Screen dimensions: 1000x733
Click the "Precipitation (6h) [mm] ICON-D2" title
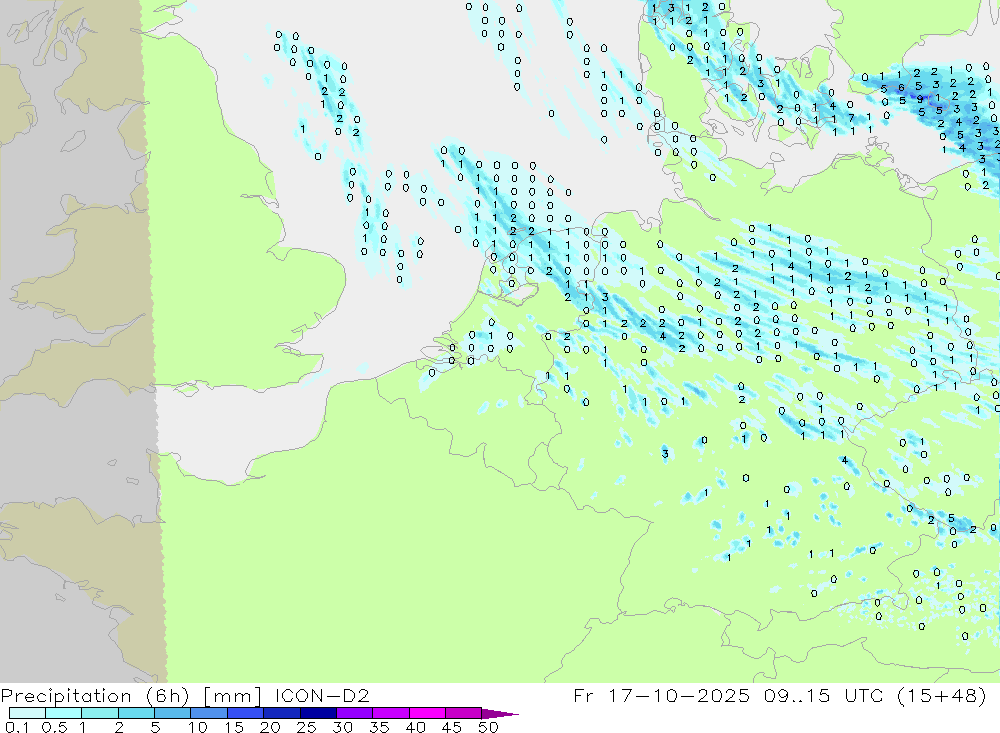pyautogui.click(x=185, y=695)
